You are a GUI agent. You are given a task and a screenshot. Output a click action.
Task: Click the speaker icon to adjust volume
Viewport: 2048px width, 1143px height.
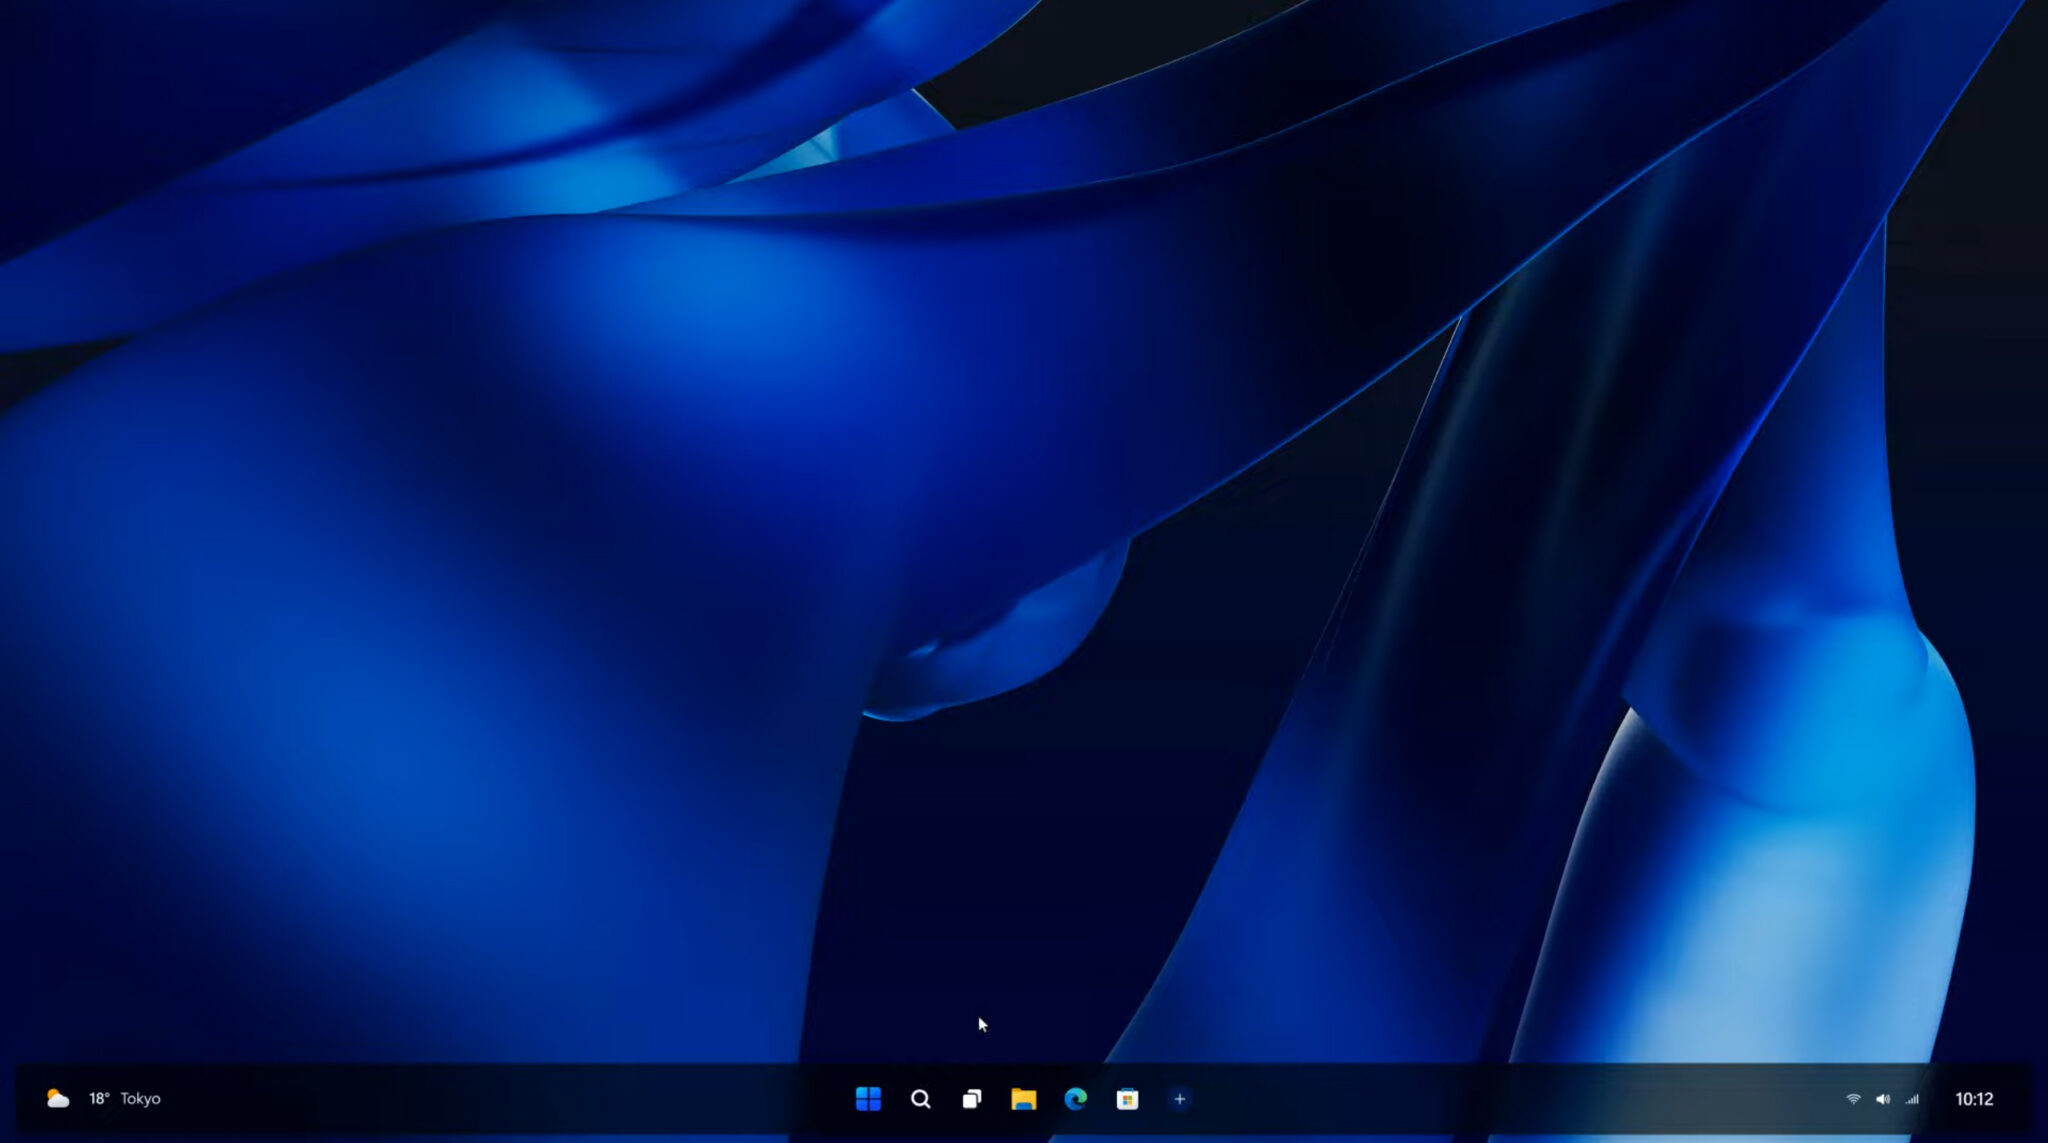pyautogui.click(x=1884, y=1098)
